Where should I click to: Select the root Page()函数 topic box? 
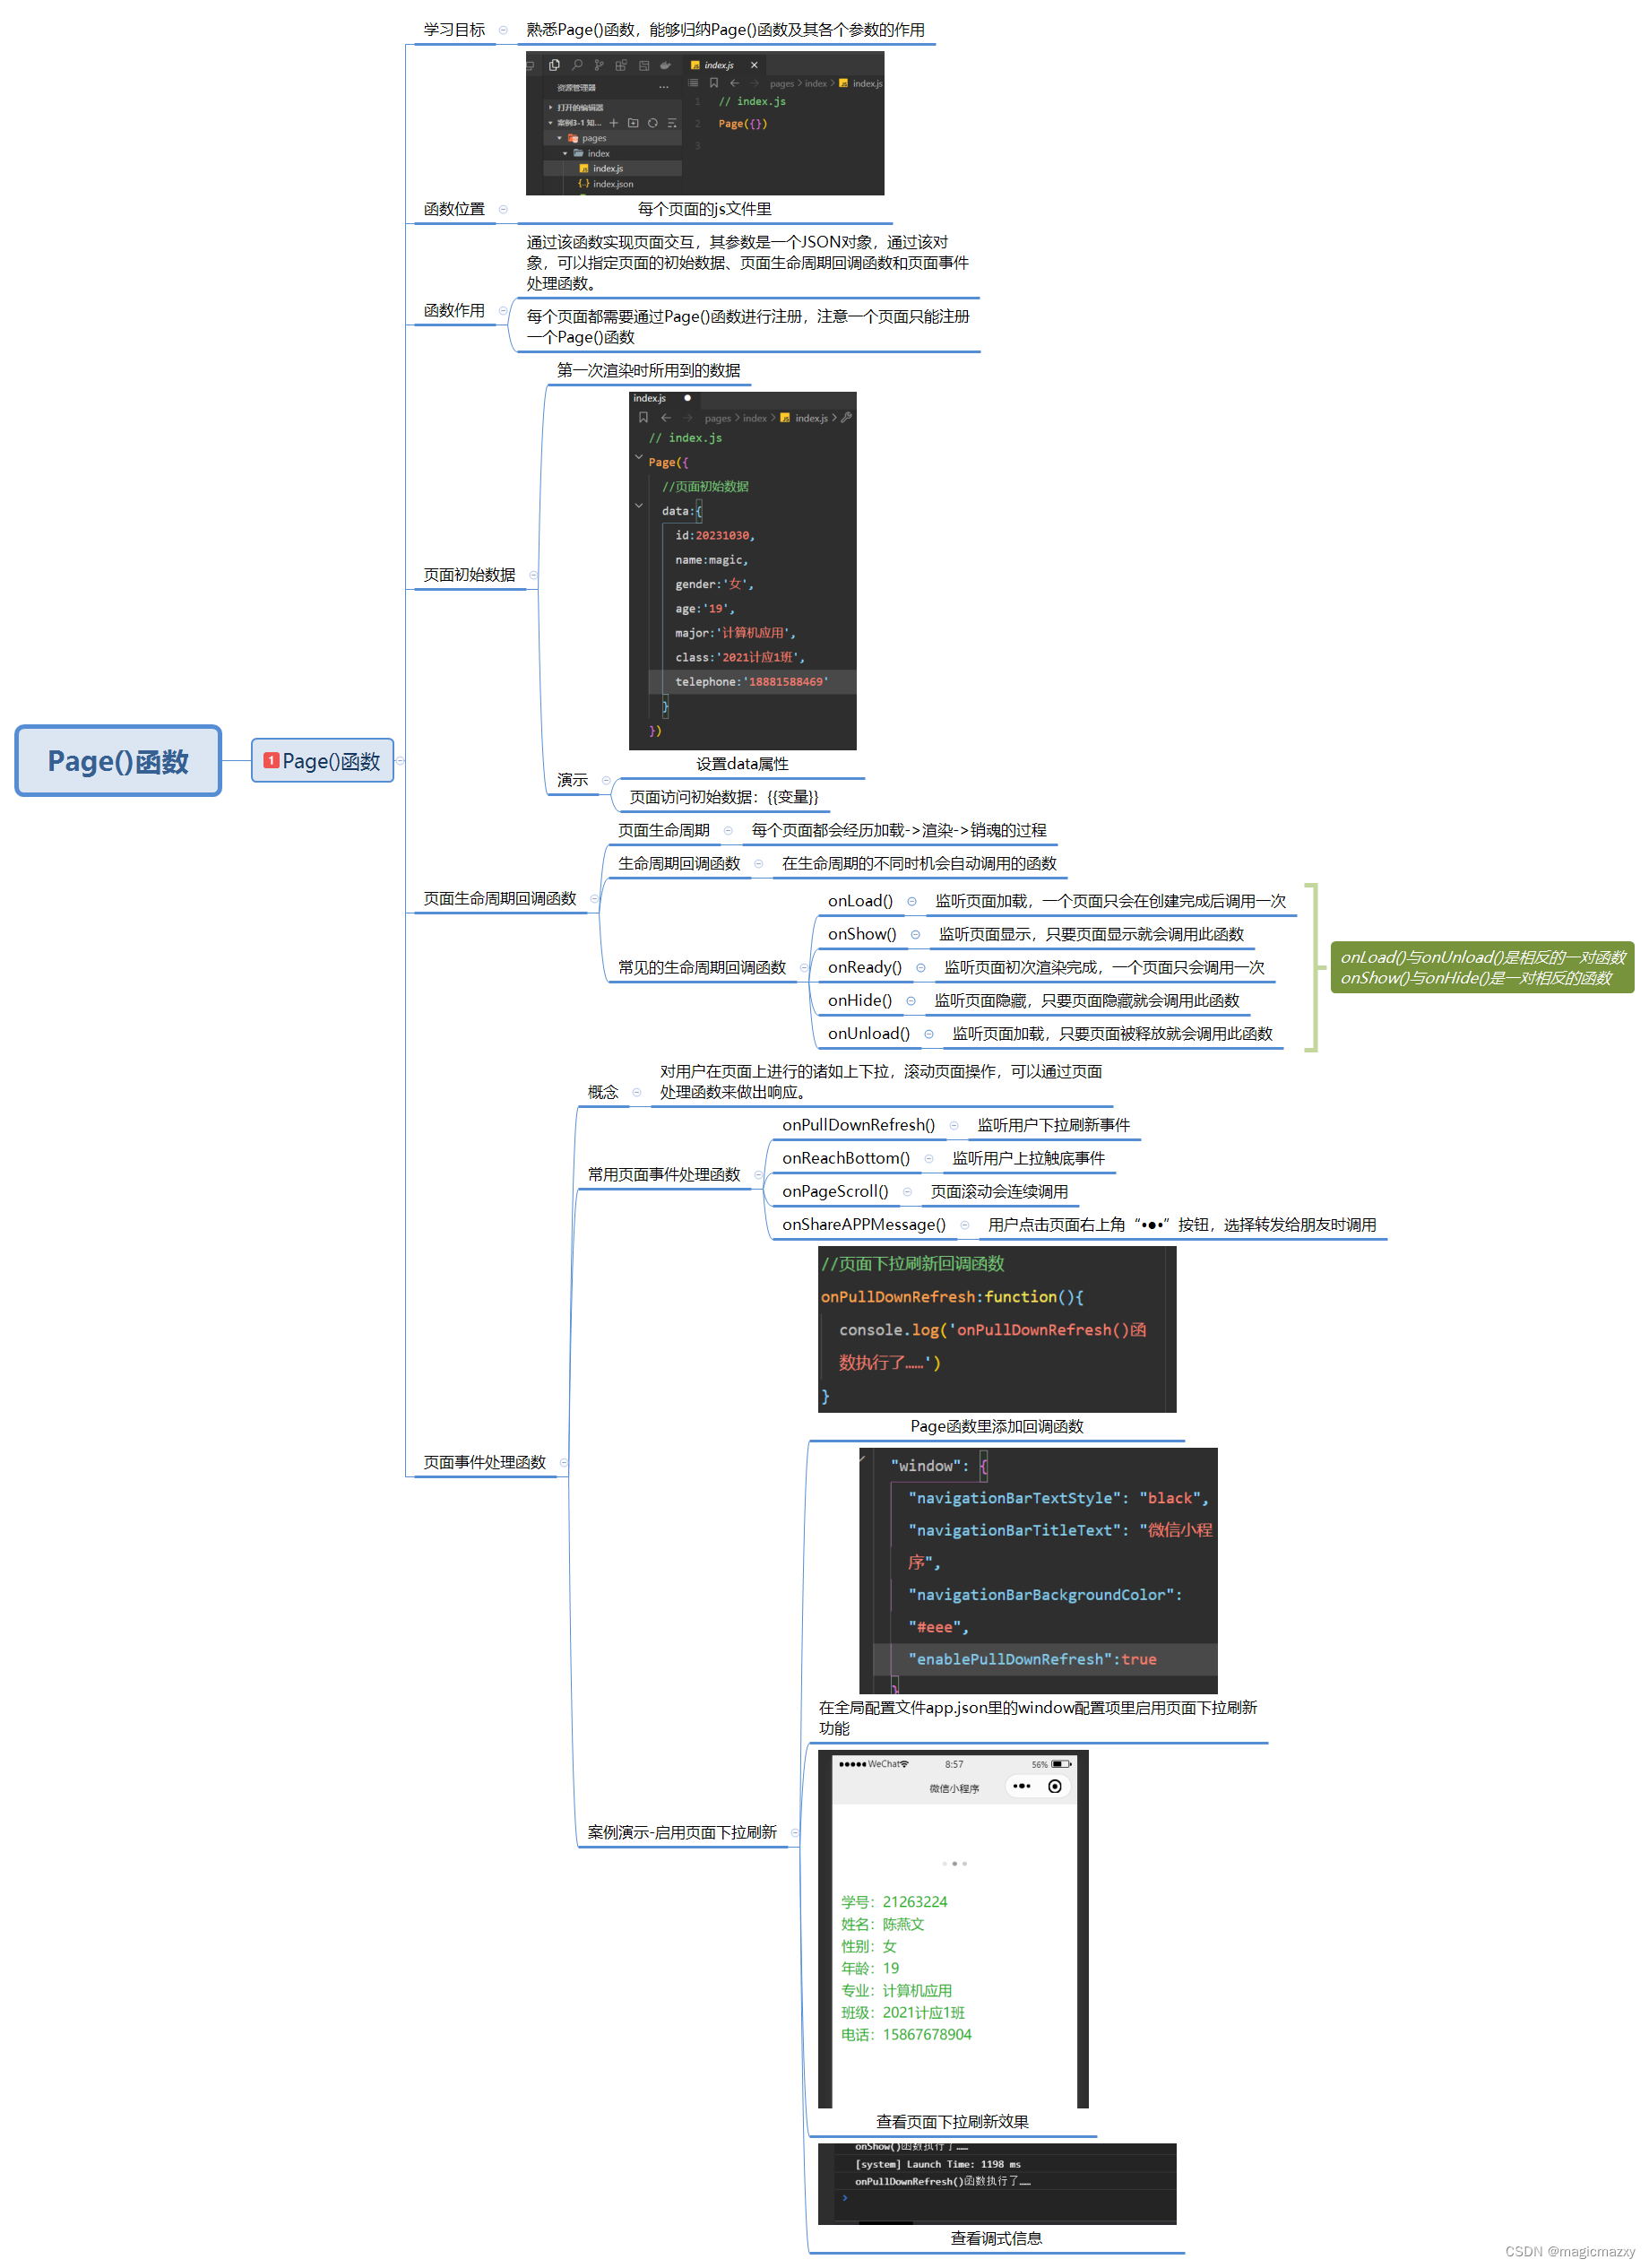[x=118, y=761]
